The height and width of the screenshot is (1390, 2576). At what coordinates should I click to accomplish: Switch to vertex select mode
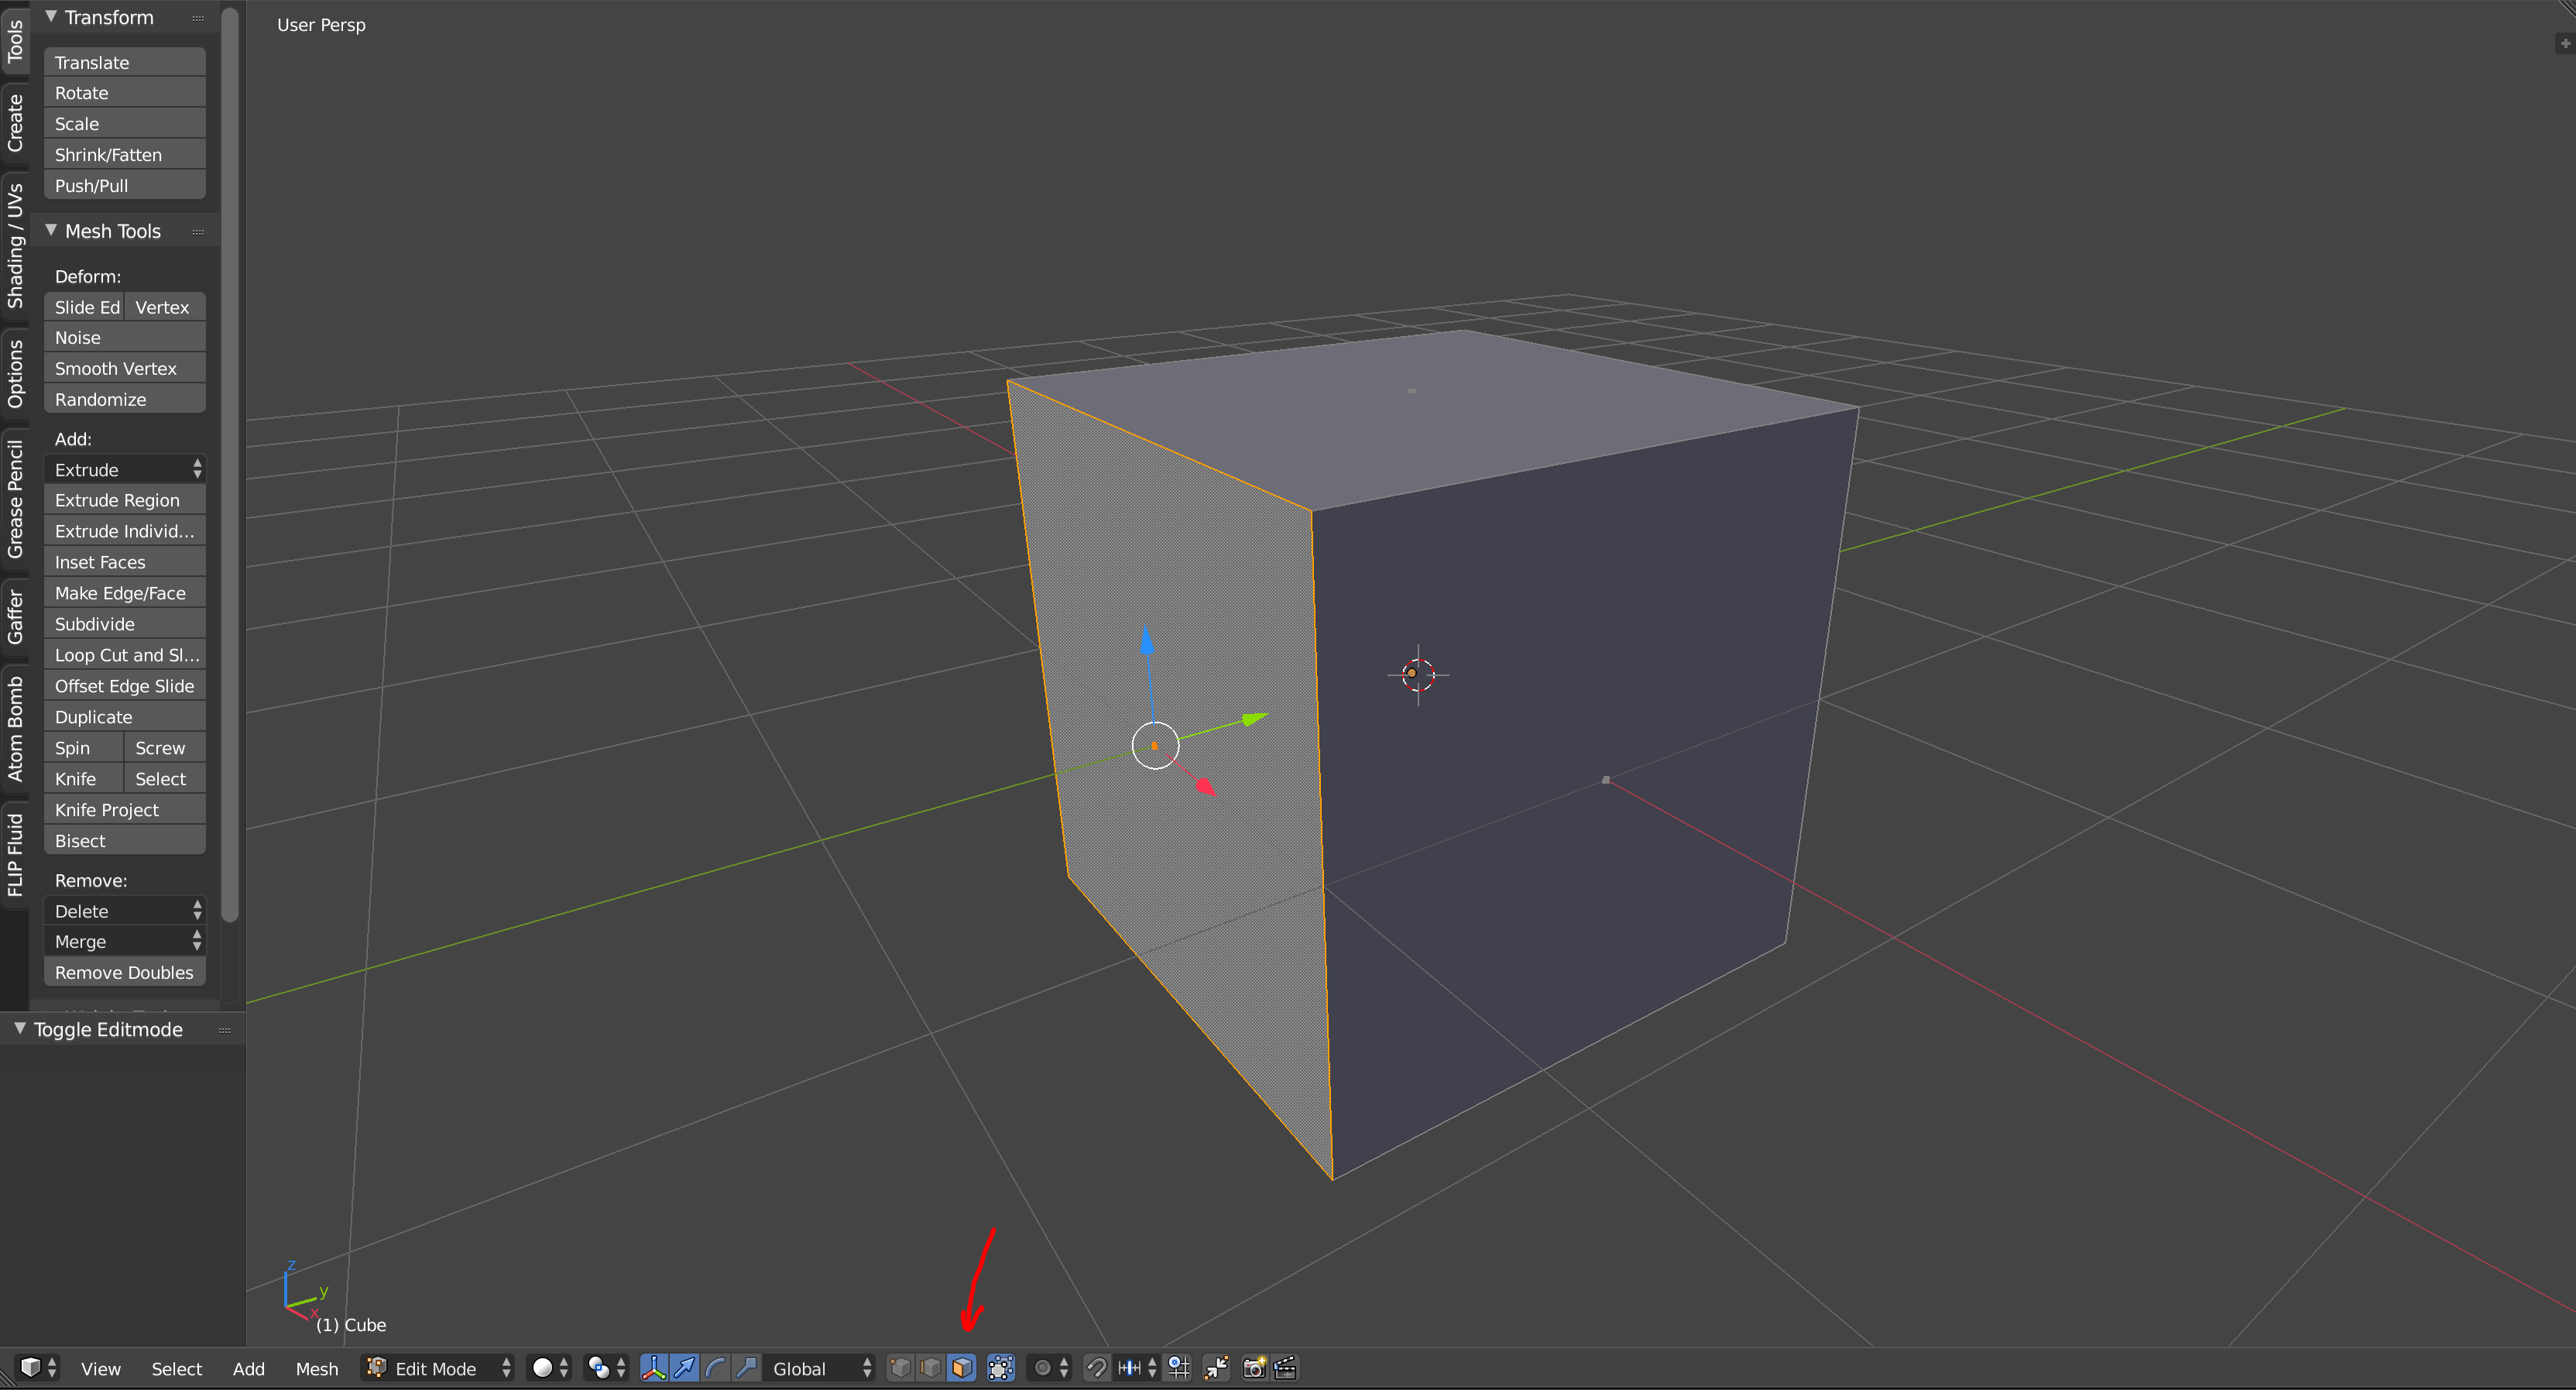900,1367
